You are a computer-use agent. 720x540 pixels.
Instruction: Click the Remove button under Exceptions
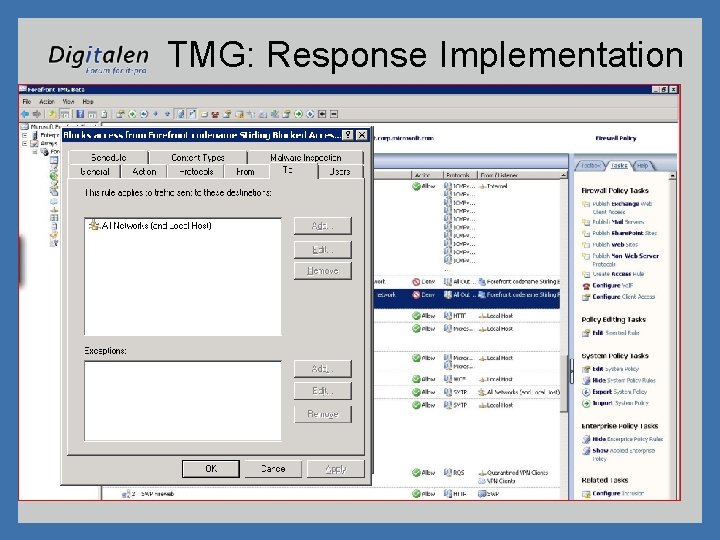pyautogui.click(x=323, y=414)
